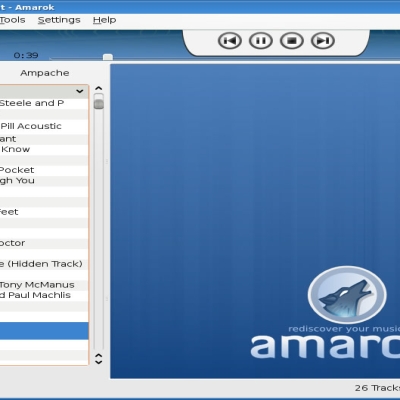400x400 pixels.
Task: Click the elapsed time 0:39 label
Action: click(26, 55)
